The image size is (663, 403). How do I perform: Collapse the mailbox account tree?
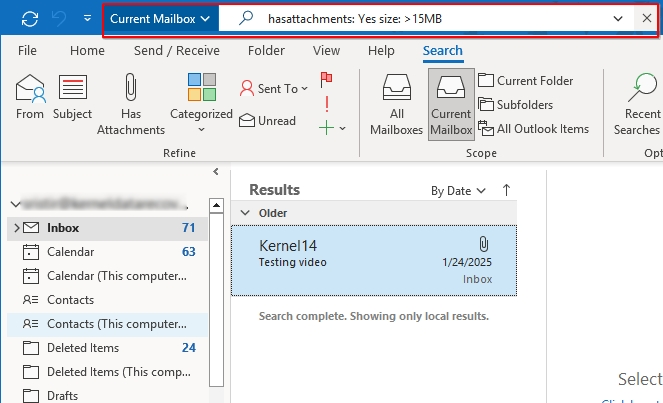[x=16, y=205]
